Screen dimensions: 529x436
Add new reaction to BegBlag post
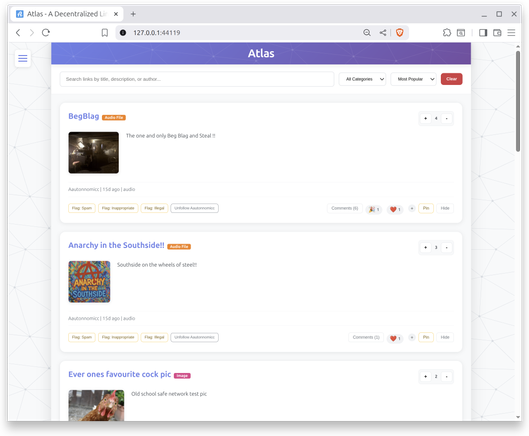[412, 209]
